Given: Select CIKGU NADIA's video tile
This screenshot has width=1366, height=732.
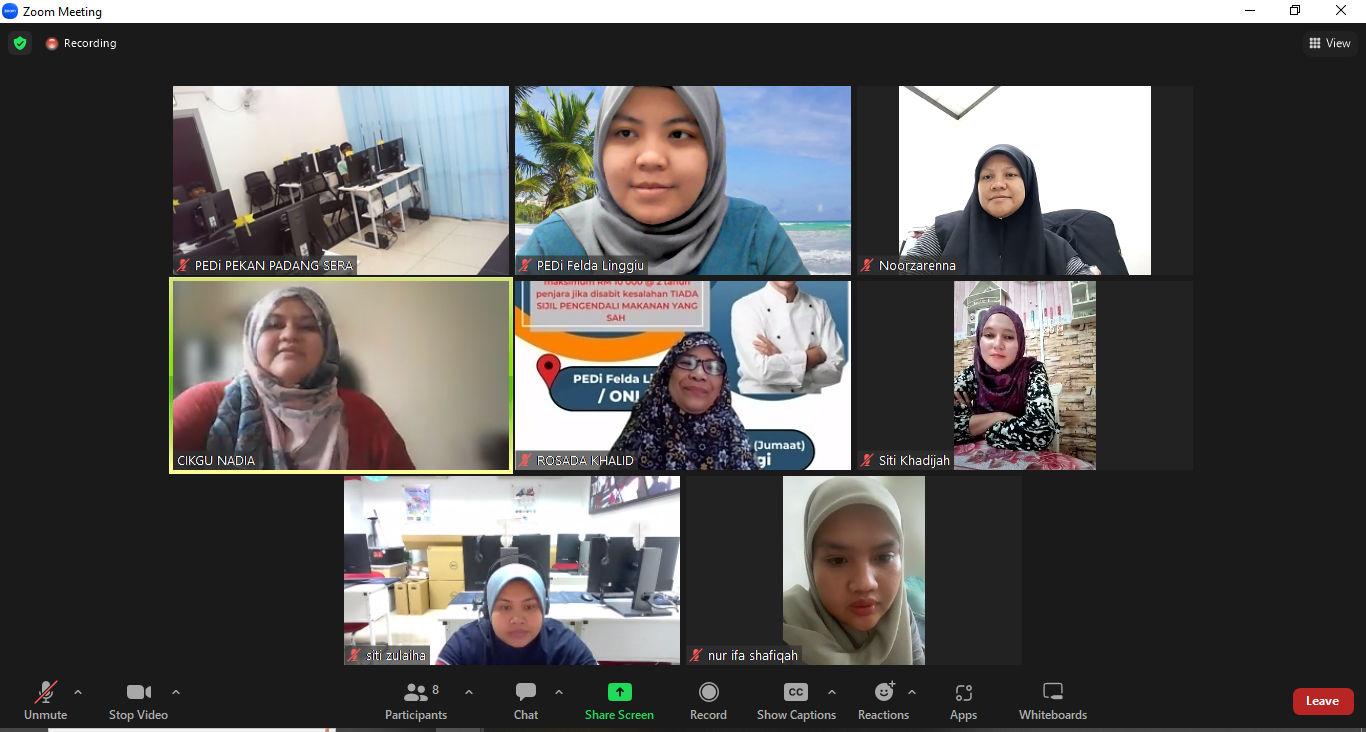Looking at the screenshot, I should click(x=341, y=375).
